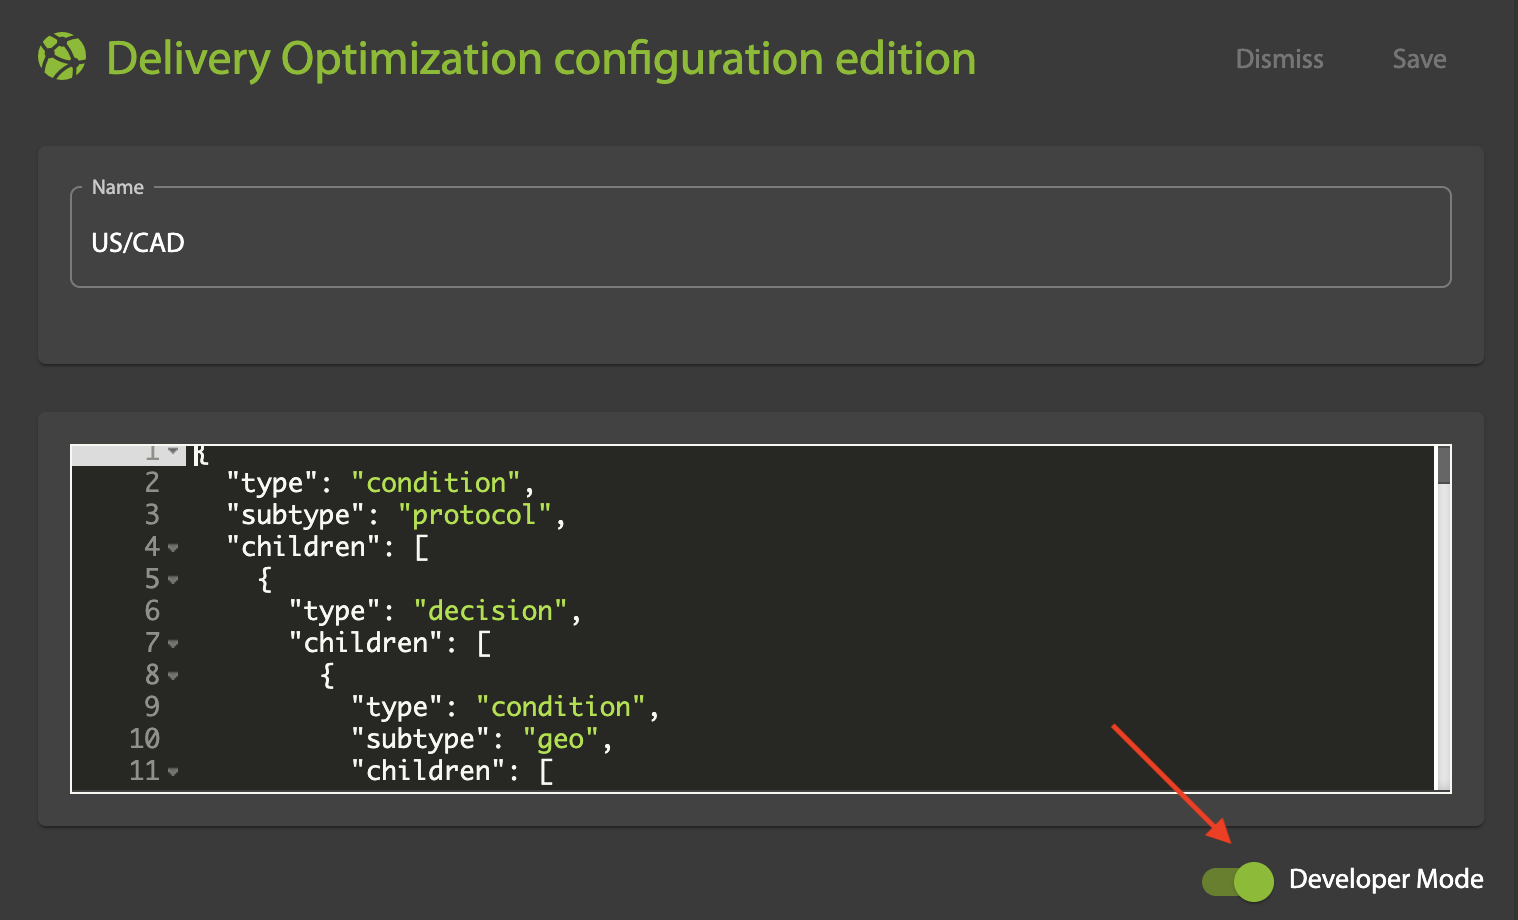Collapse the object starting on line 8
Image resolution: width=1518 pixels, height=920 pixels.
(x=173, y=676)
